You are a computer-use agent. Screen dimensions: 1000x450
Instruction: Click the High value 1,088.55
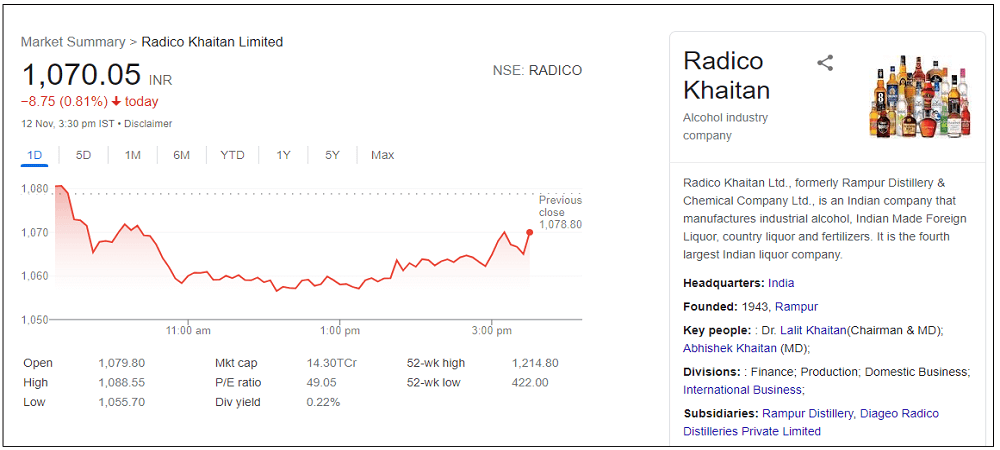[x=121, y=383]
